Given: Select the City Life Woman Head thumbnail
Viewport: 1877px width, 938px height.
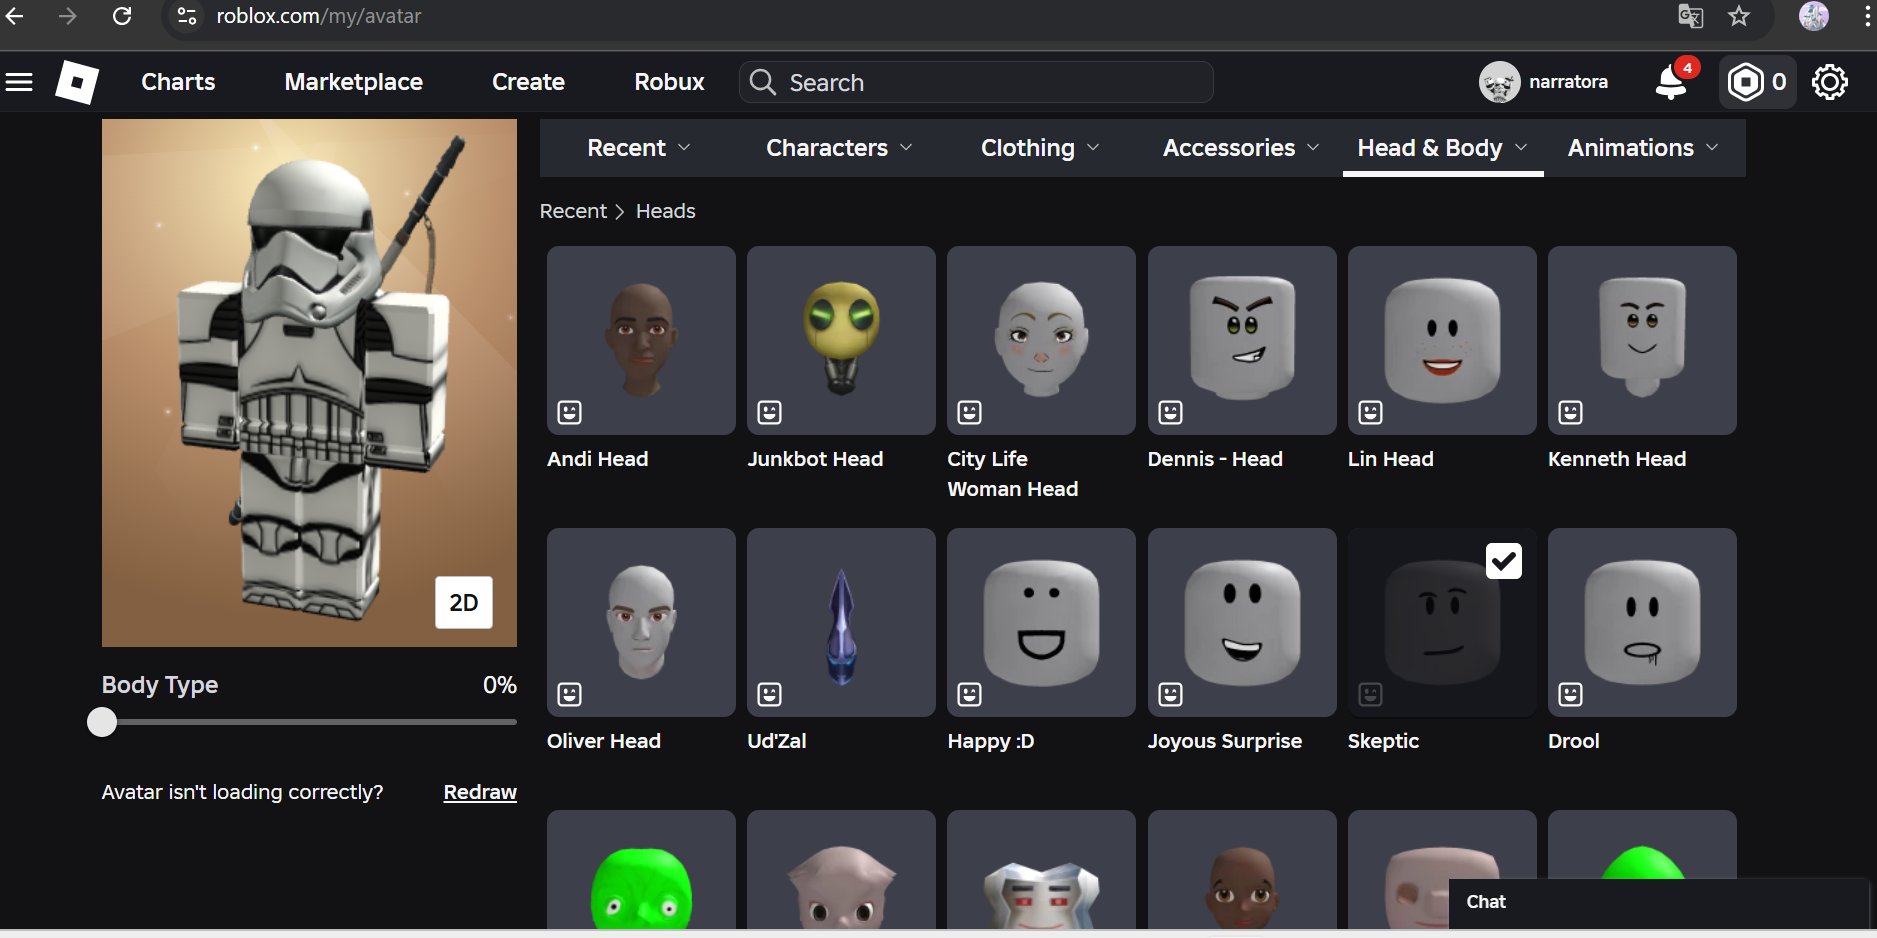Looking at the screenshot, I should [x=1041, y=340].
